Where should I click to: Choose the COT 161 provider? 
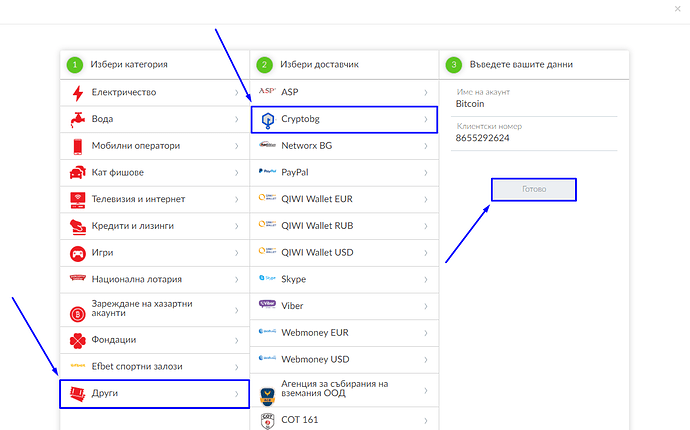[344, 419]
